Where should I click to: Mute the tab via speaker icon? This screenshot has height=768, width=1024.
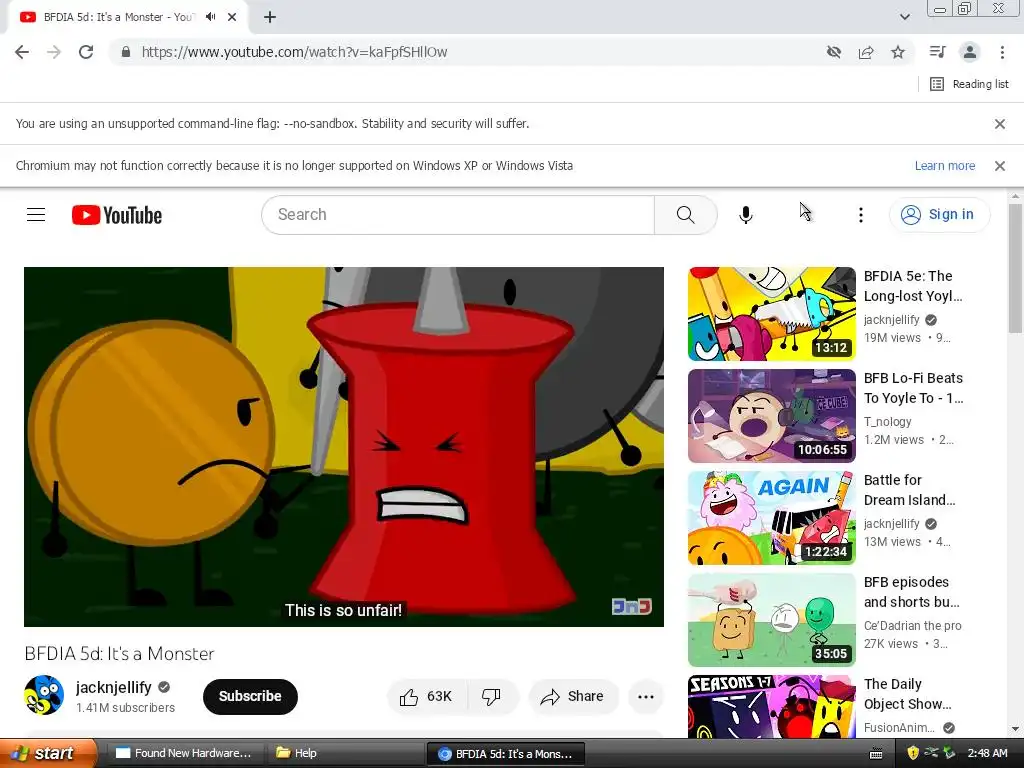210,17
